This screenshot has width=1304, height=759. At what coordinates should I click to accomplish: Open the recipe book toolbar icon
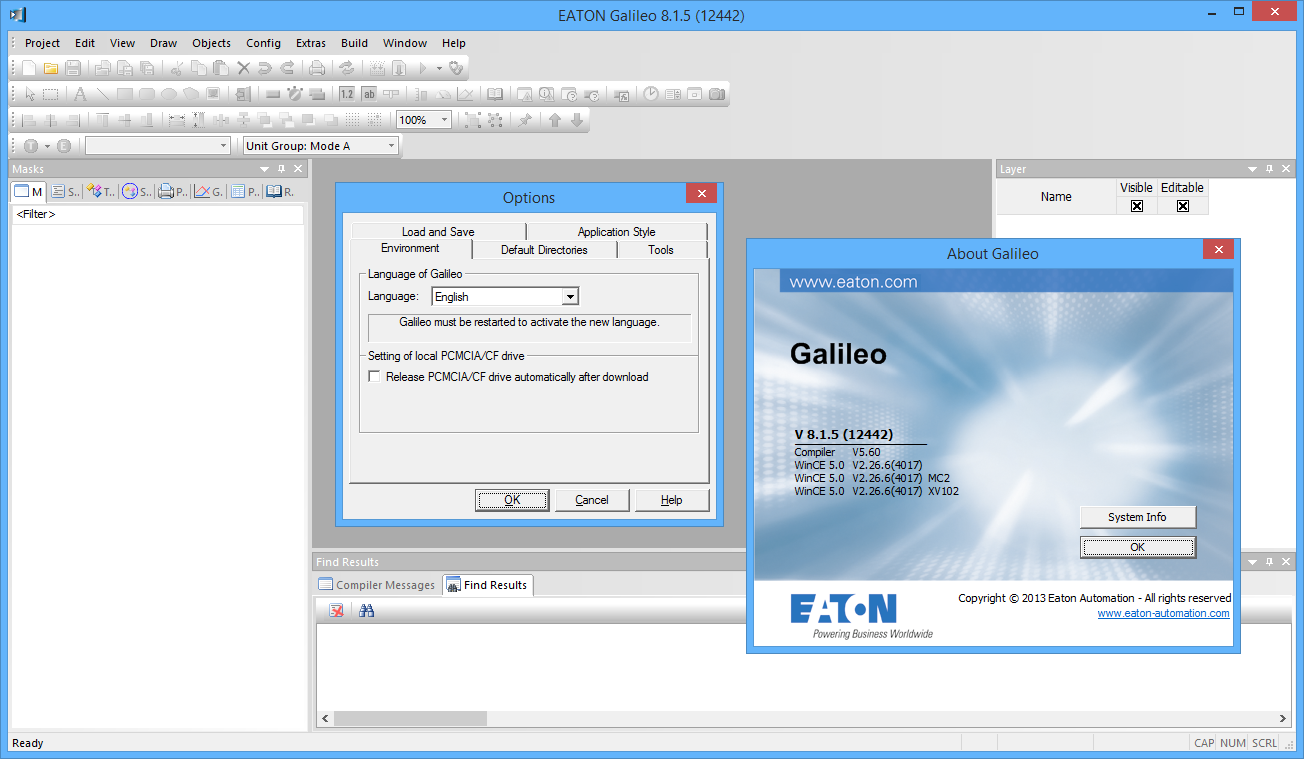495,95
